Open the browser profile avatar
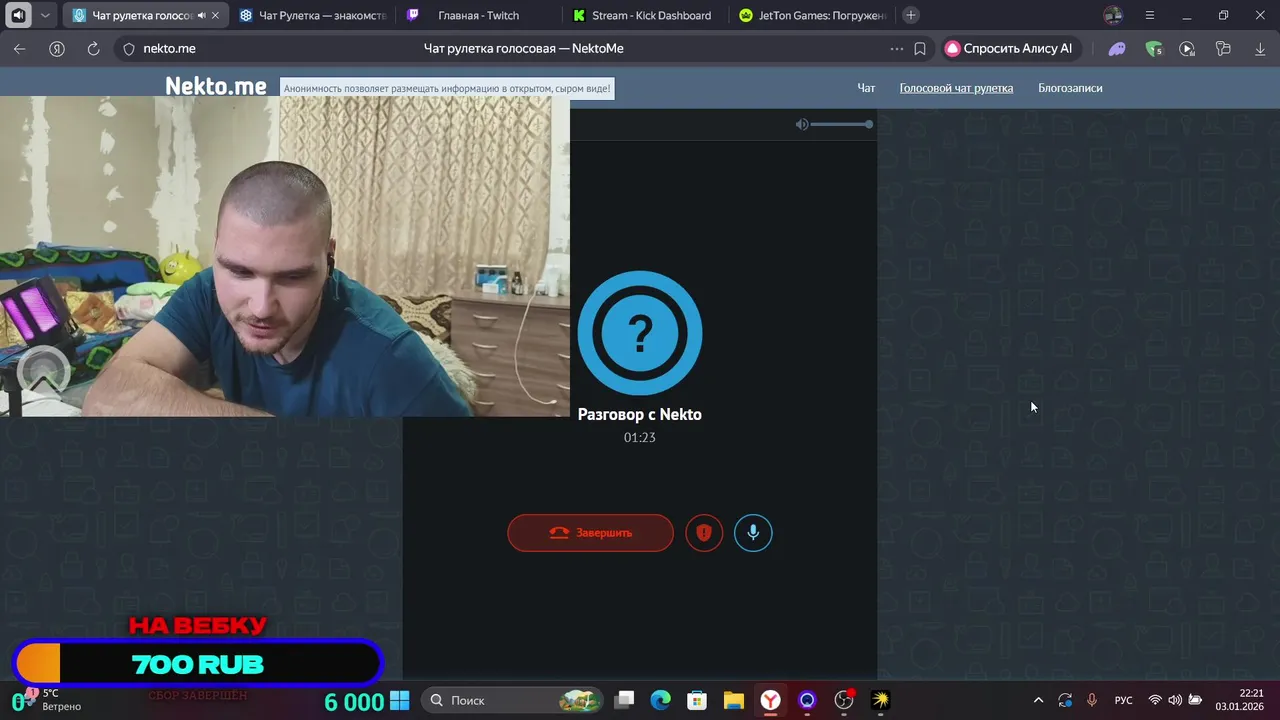 1113,15
